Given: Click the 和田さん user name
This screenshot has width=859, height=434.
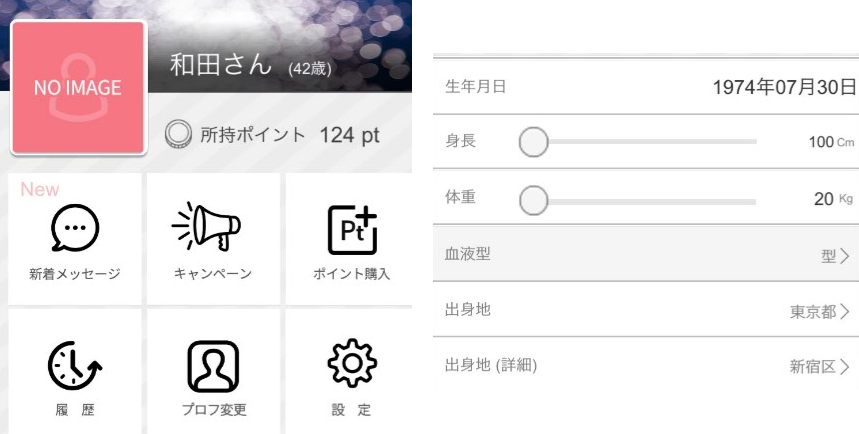Looking at the screenshot, I should [x=221, y=67].
